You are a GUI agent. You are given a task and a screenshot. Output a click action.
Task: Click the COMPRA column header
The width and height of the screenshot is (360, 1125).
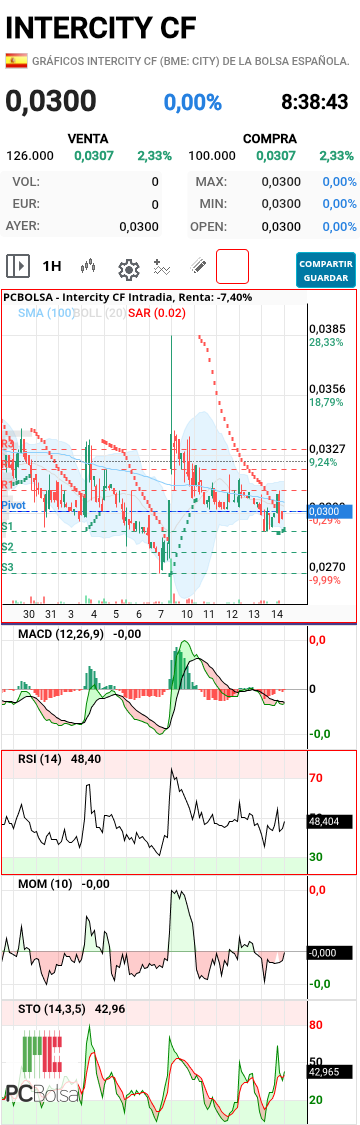pos(270,138)
